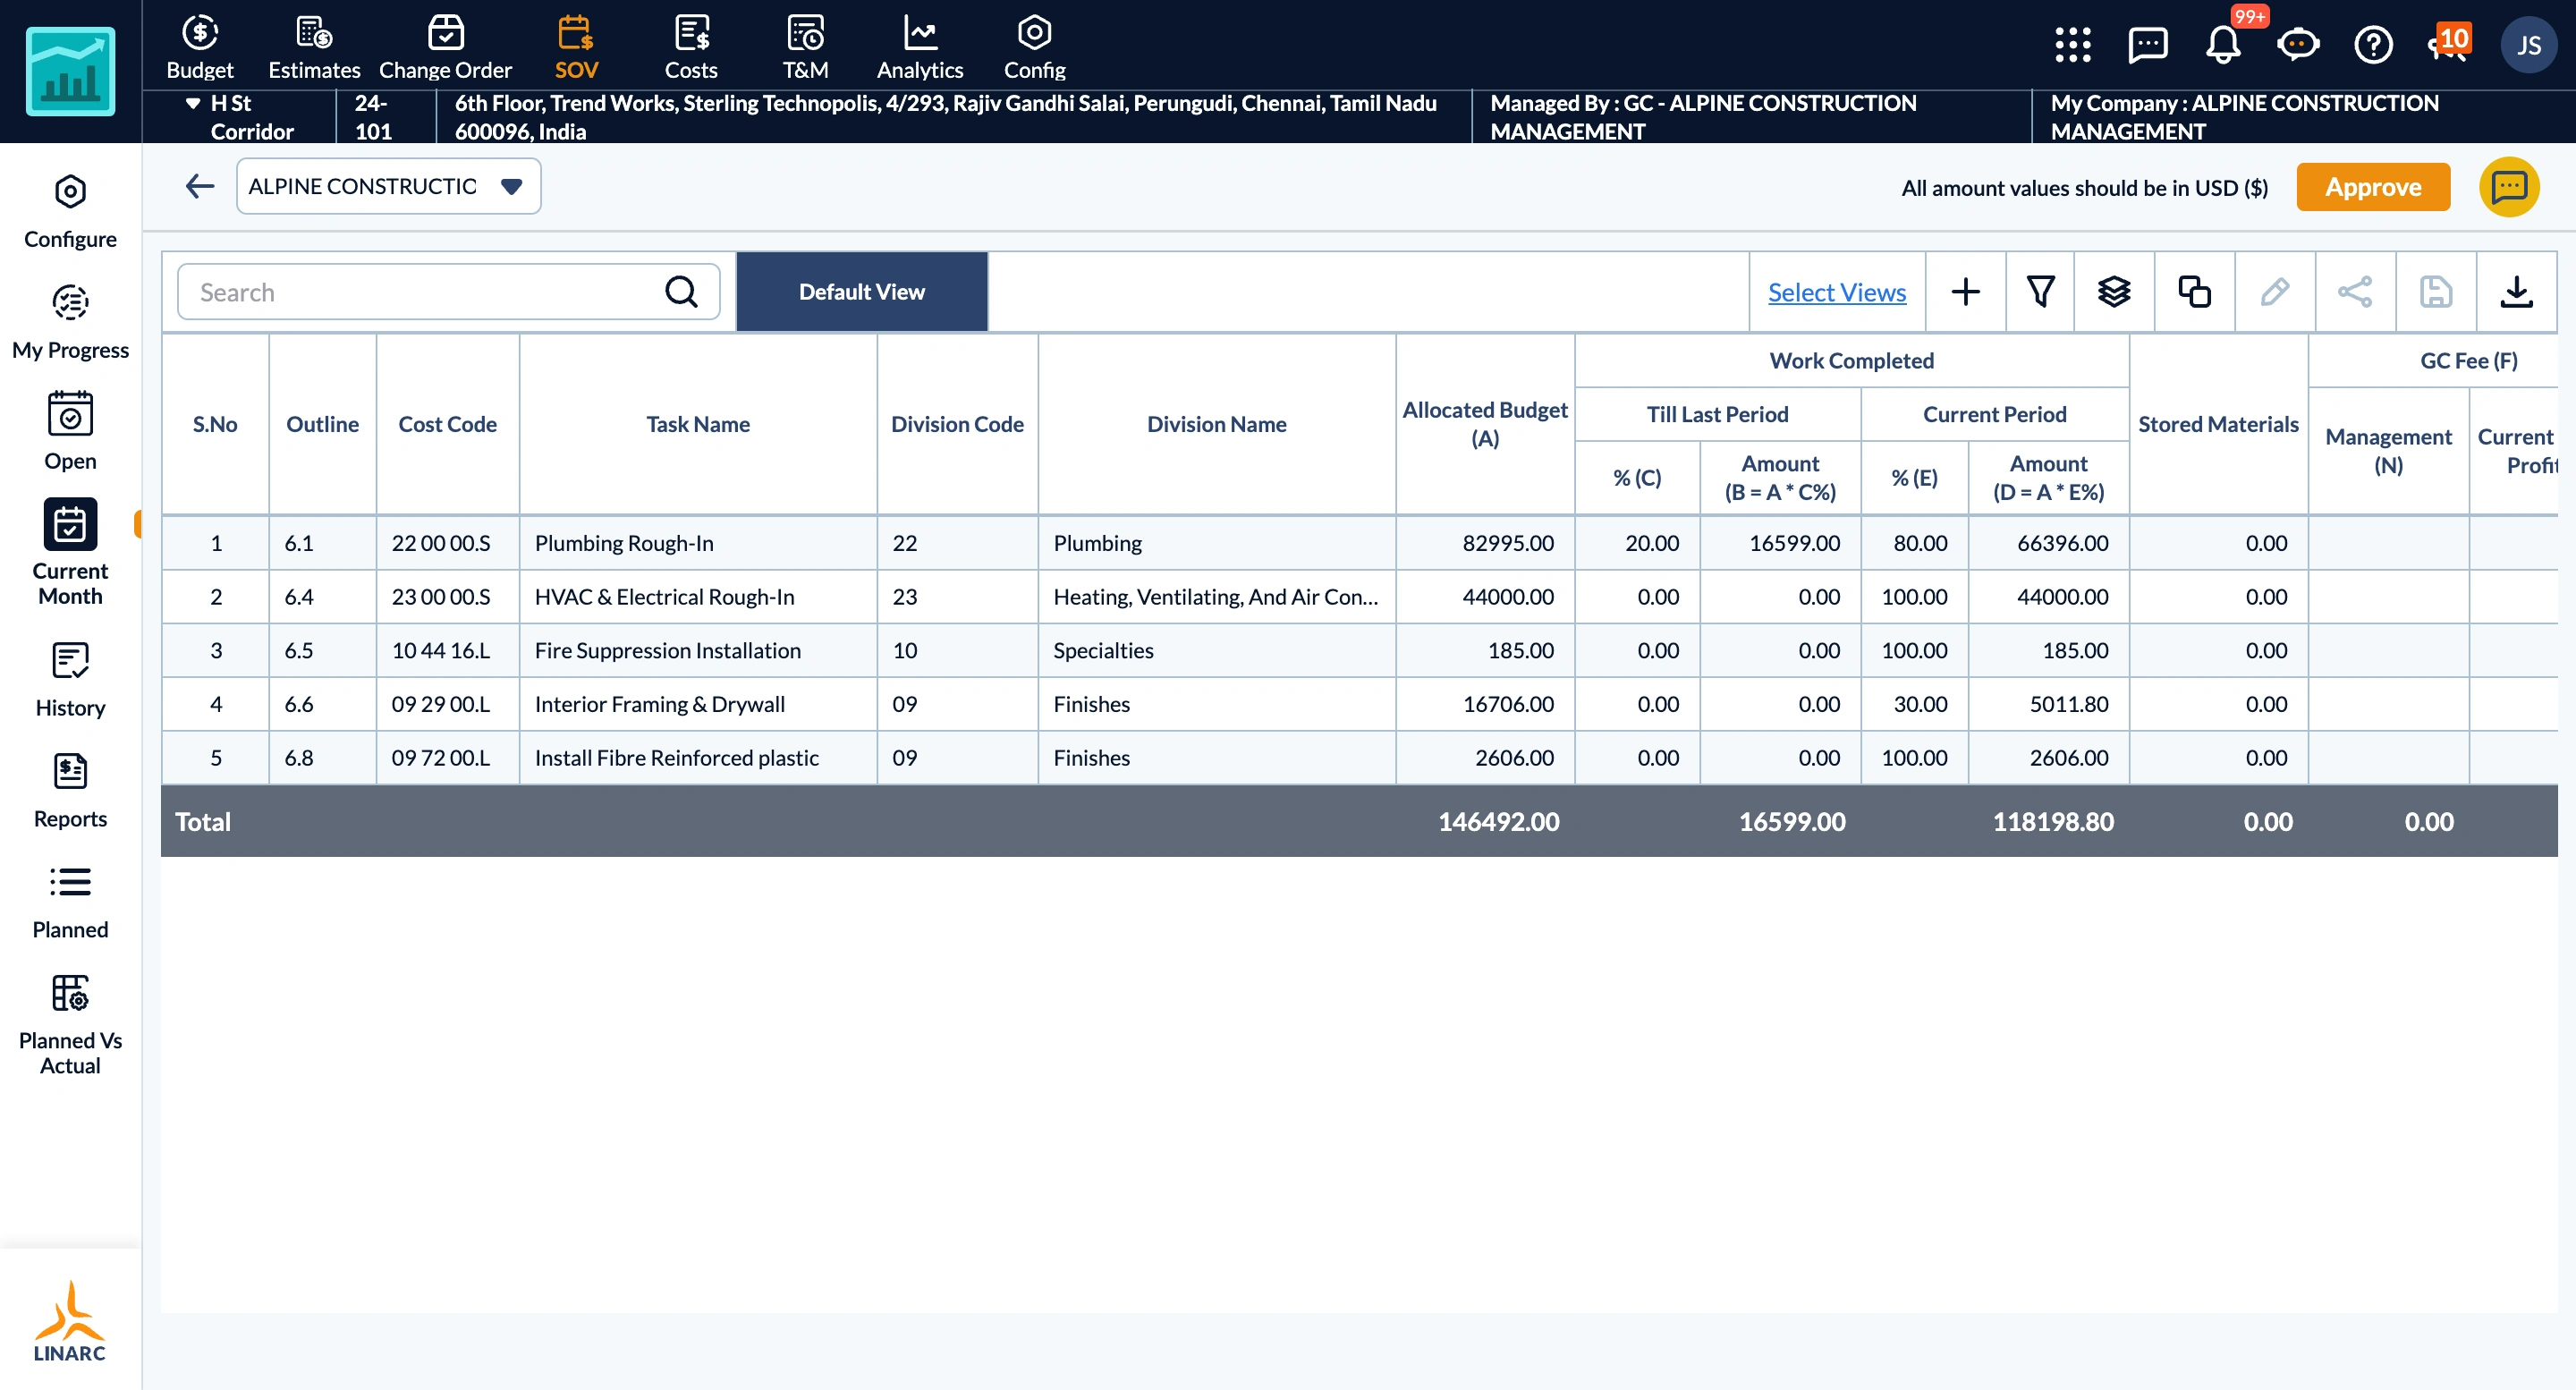Open the notifications bell
This screenshot has width=2576, height=1390.
click(2223, 45)
